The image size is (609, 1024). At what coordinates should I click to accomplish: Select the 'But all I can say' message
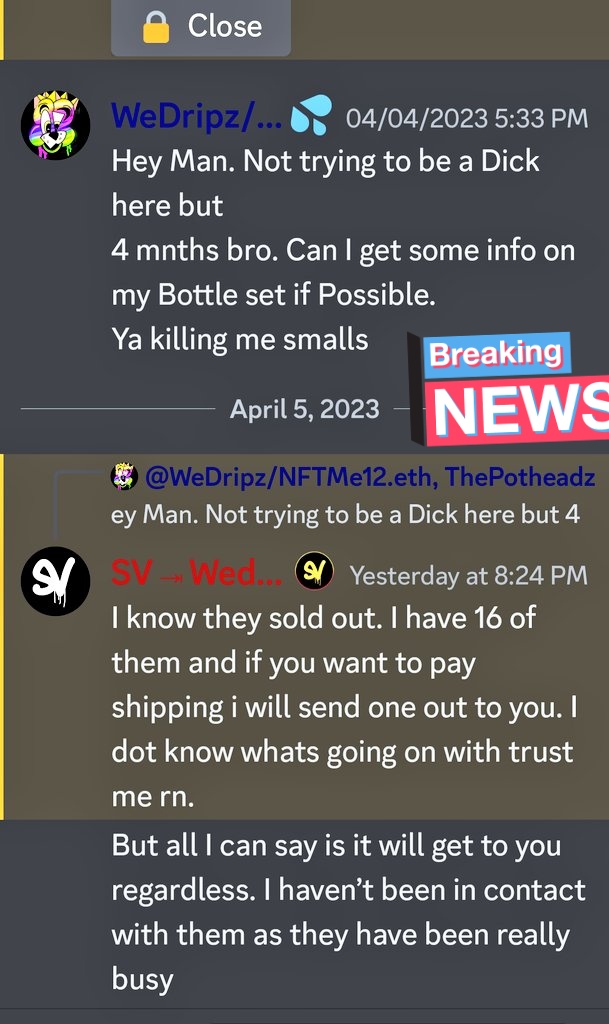coord(349,912)
